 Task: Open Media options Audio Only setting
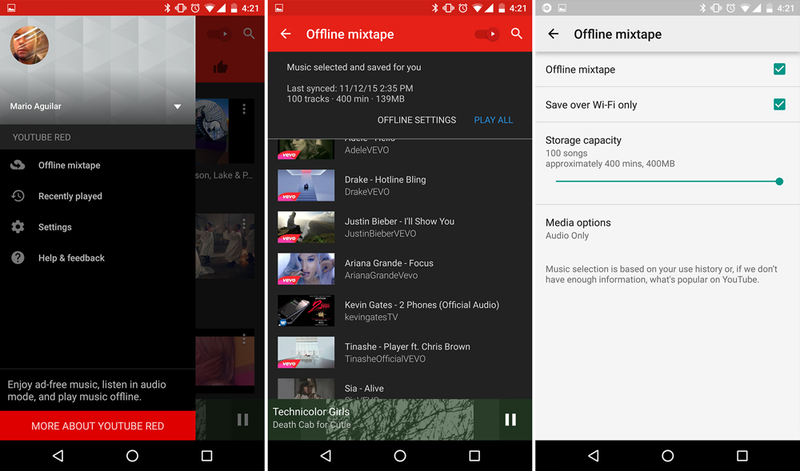pyautogui.click(x=667, y=229)
